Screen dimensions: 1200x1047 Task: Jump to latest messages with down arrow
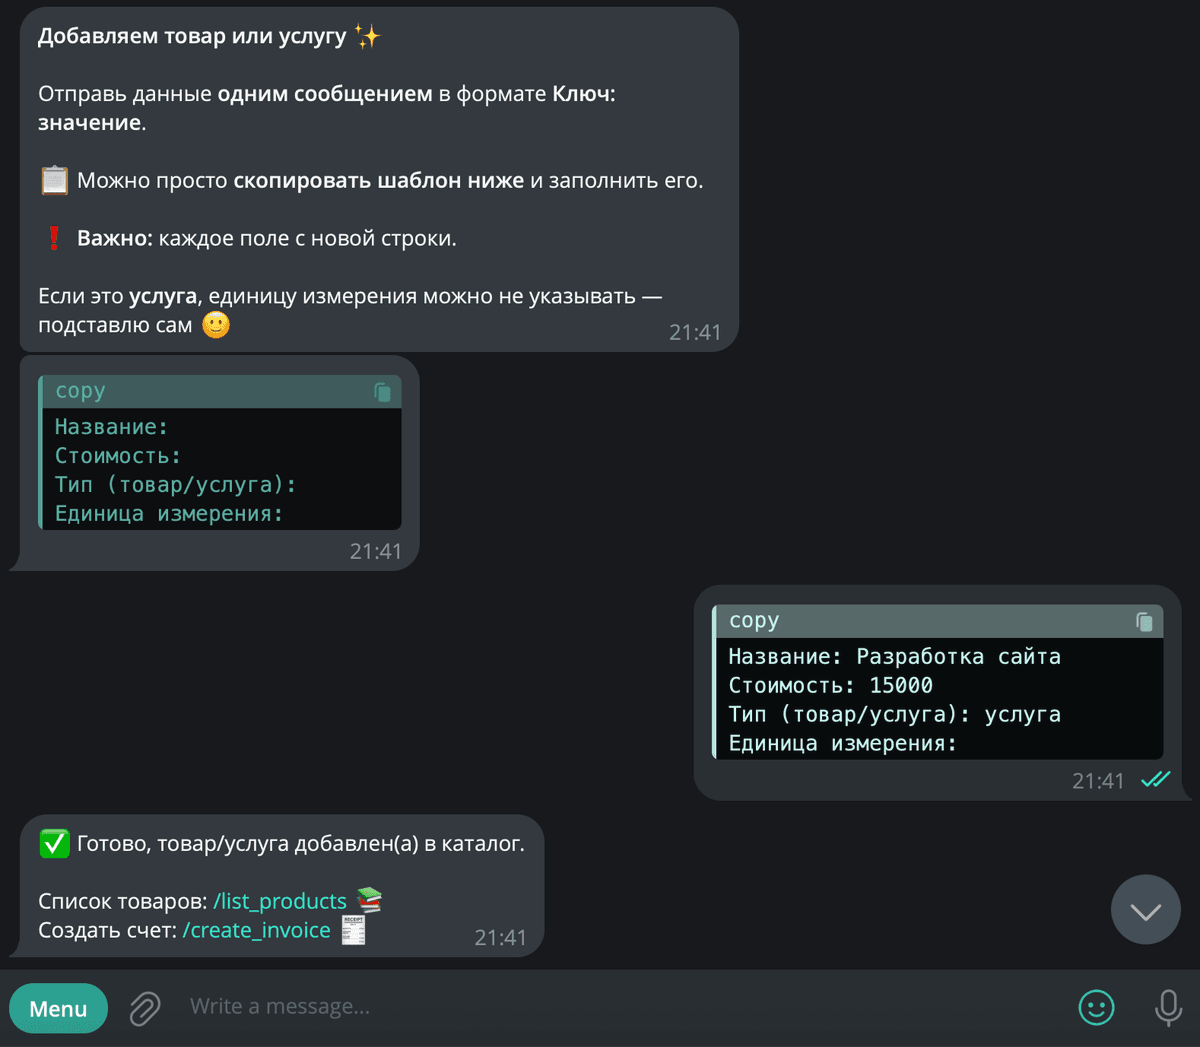pyautogui.click(x=1146, y=910)
